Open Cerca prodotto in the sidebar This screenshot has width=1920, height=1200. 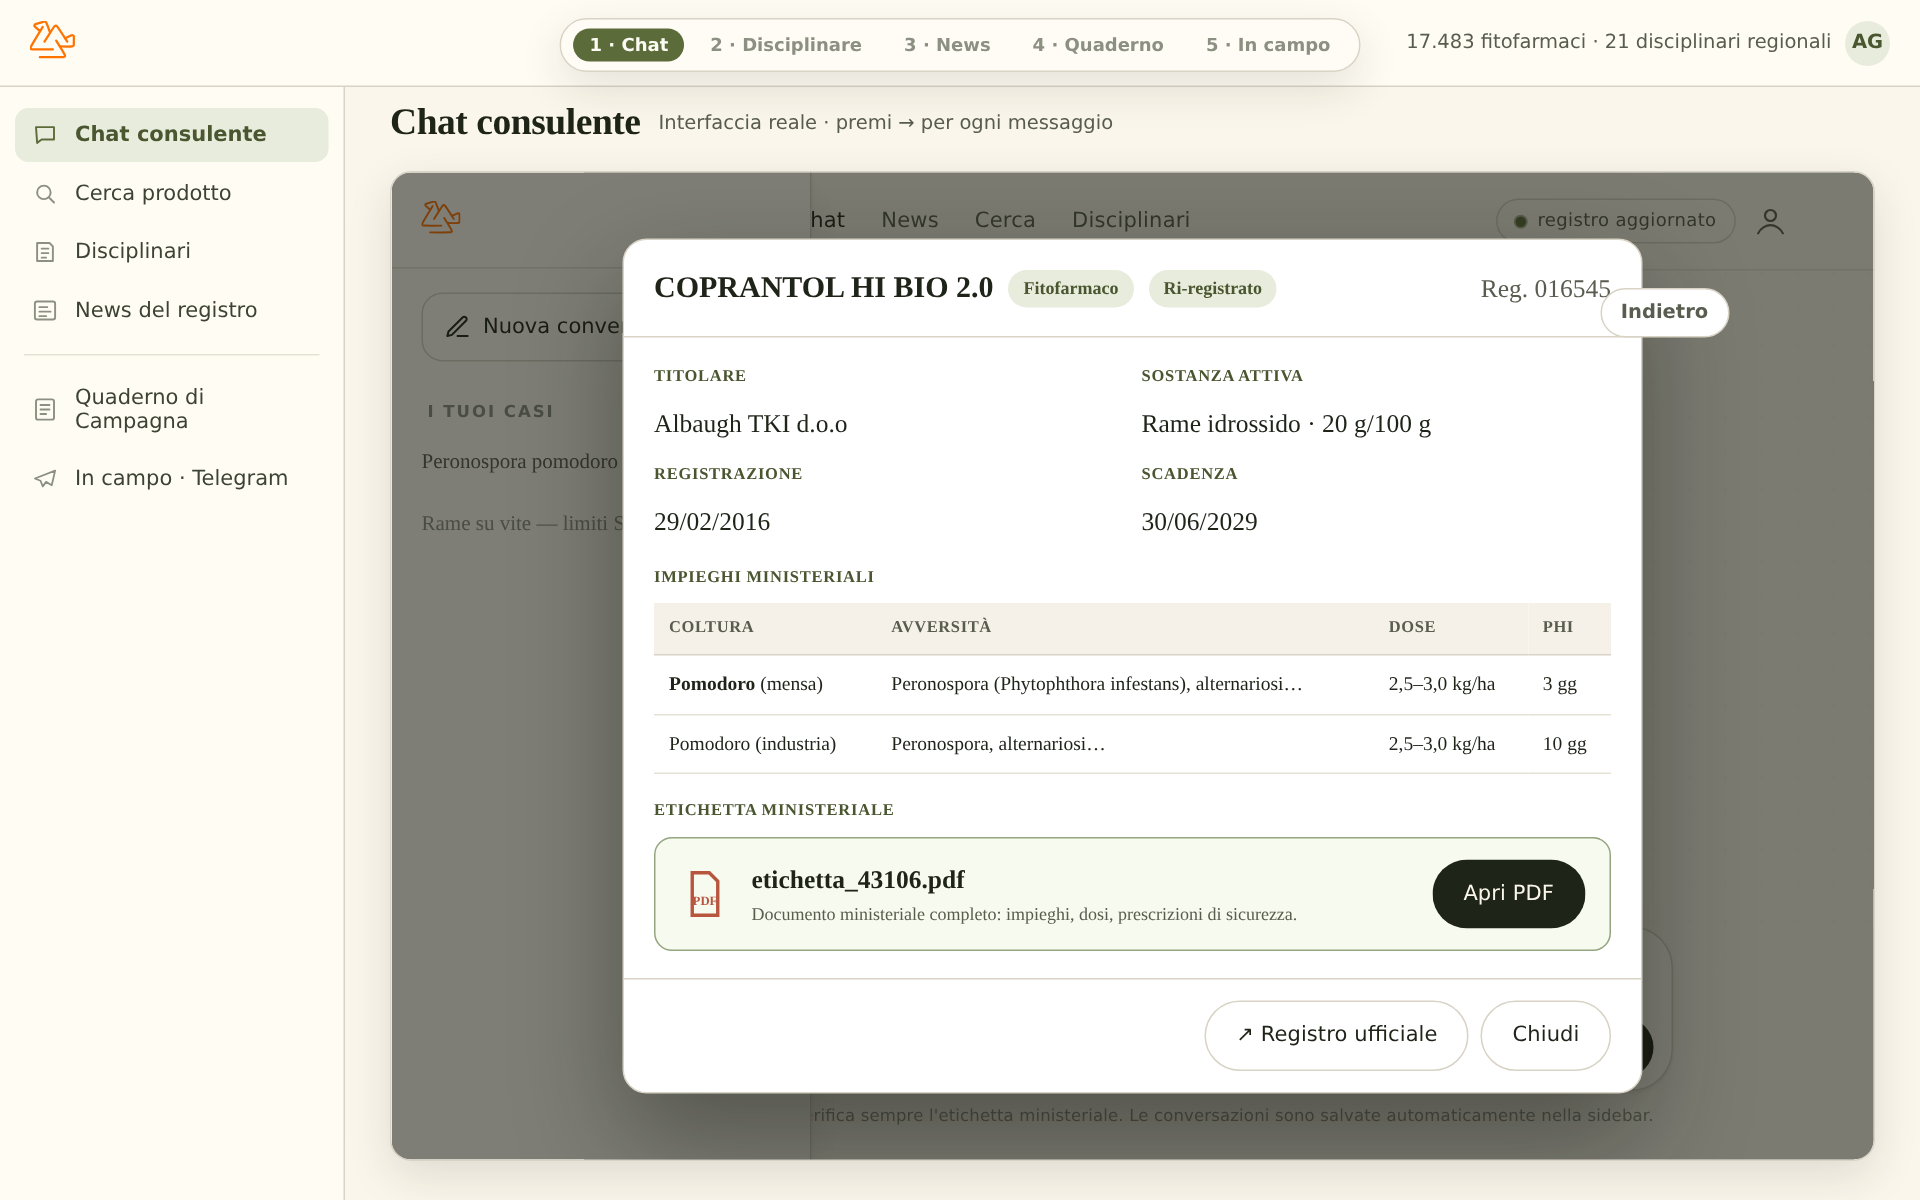click(x=171, y=193)
